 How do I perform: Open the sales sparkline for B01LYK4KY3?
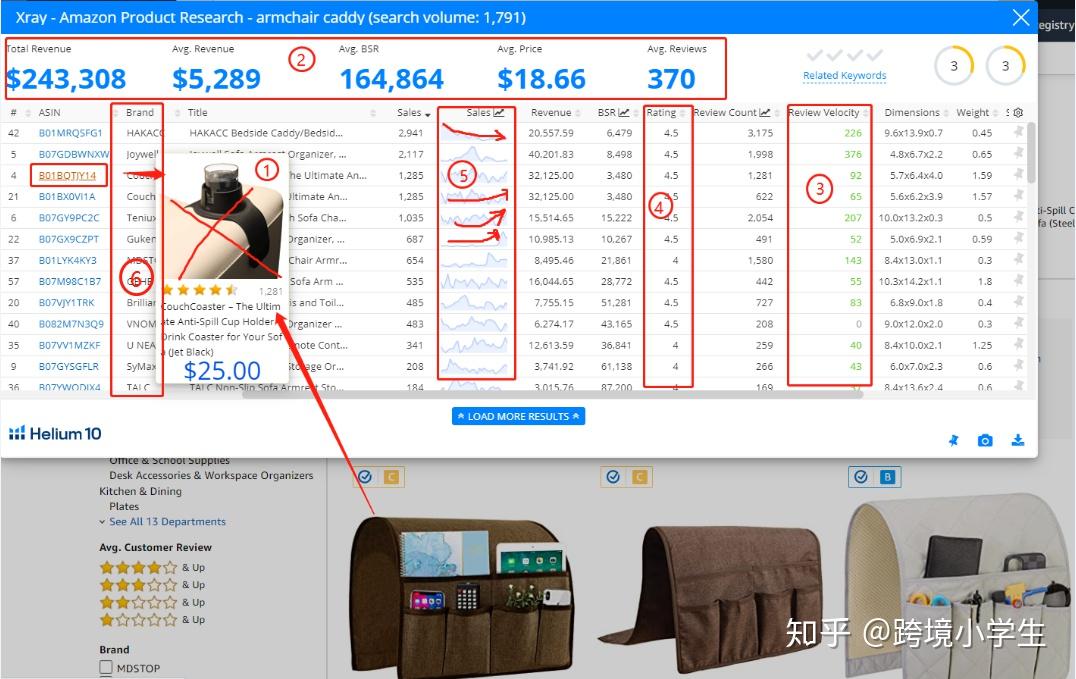[474, 260]
